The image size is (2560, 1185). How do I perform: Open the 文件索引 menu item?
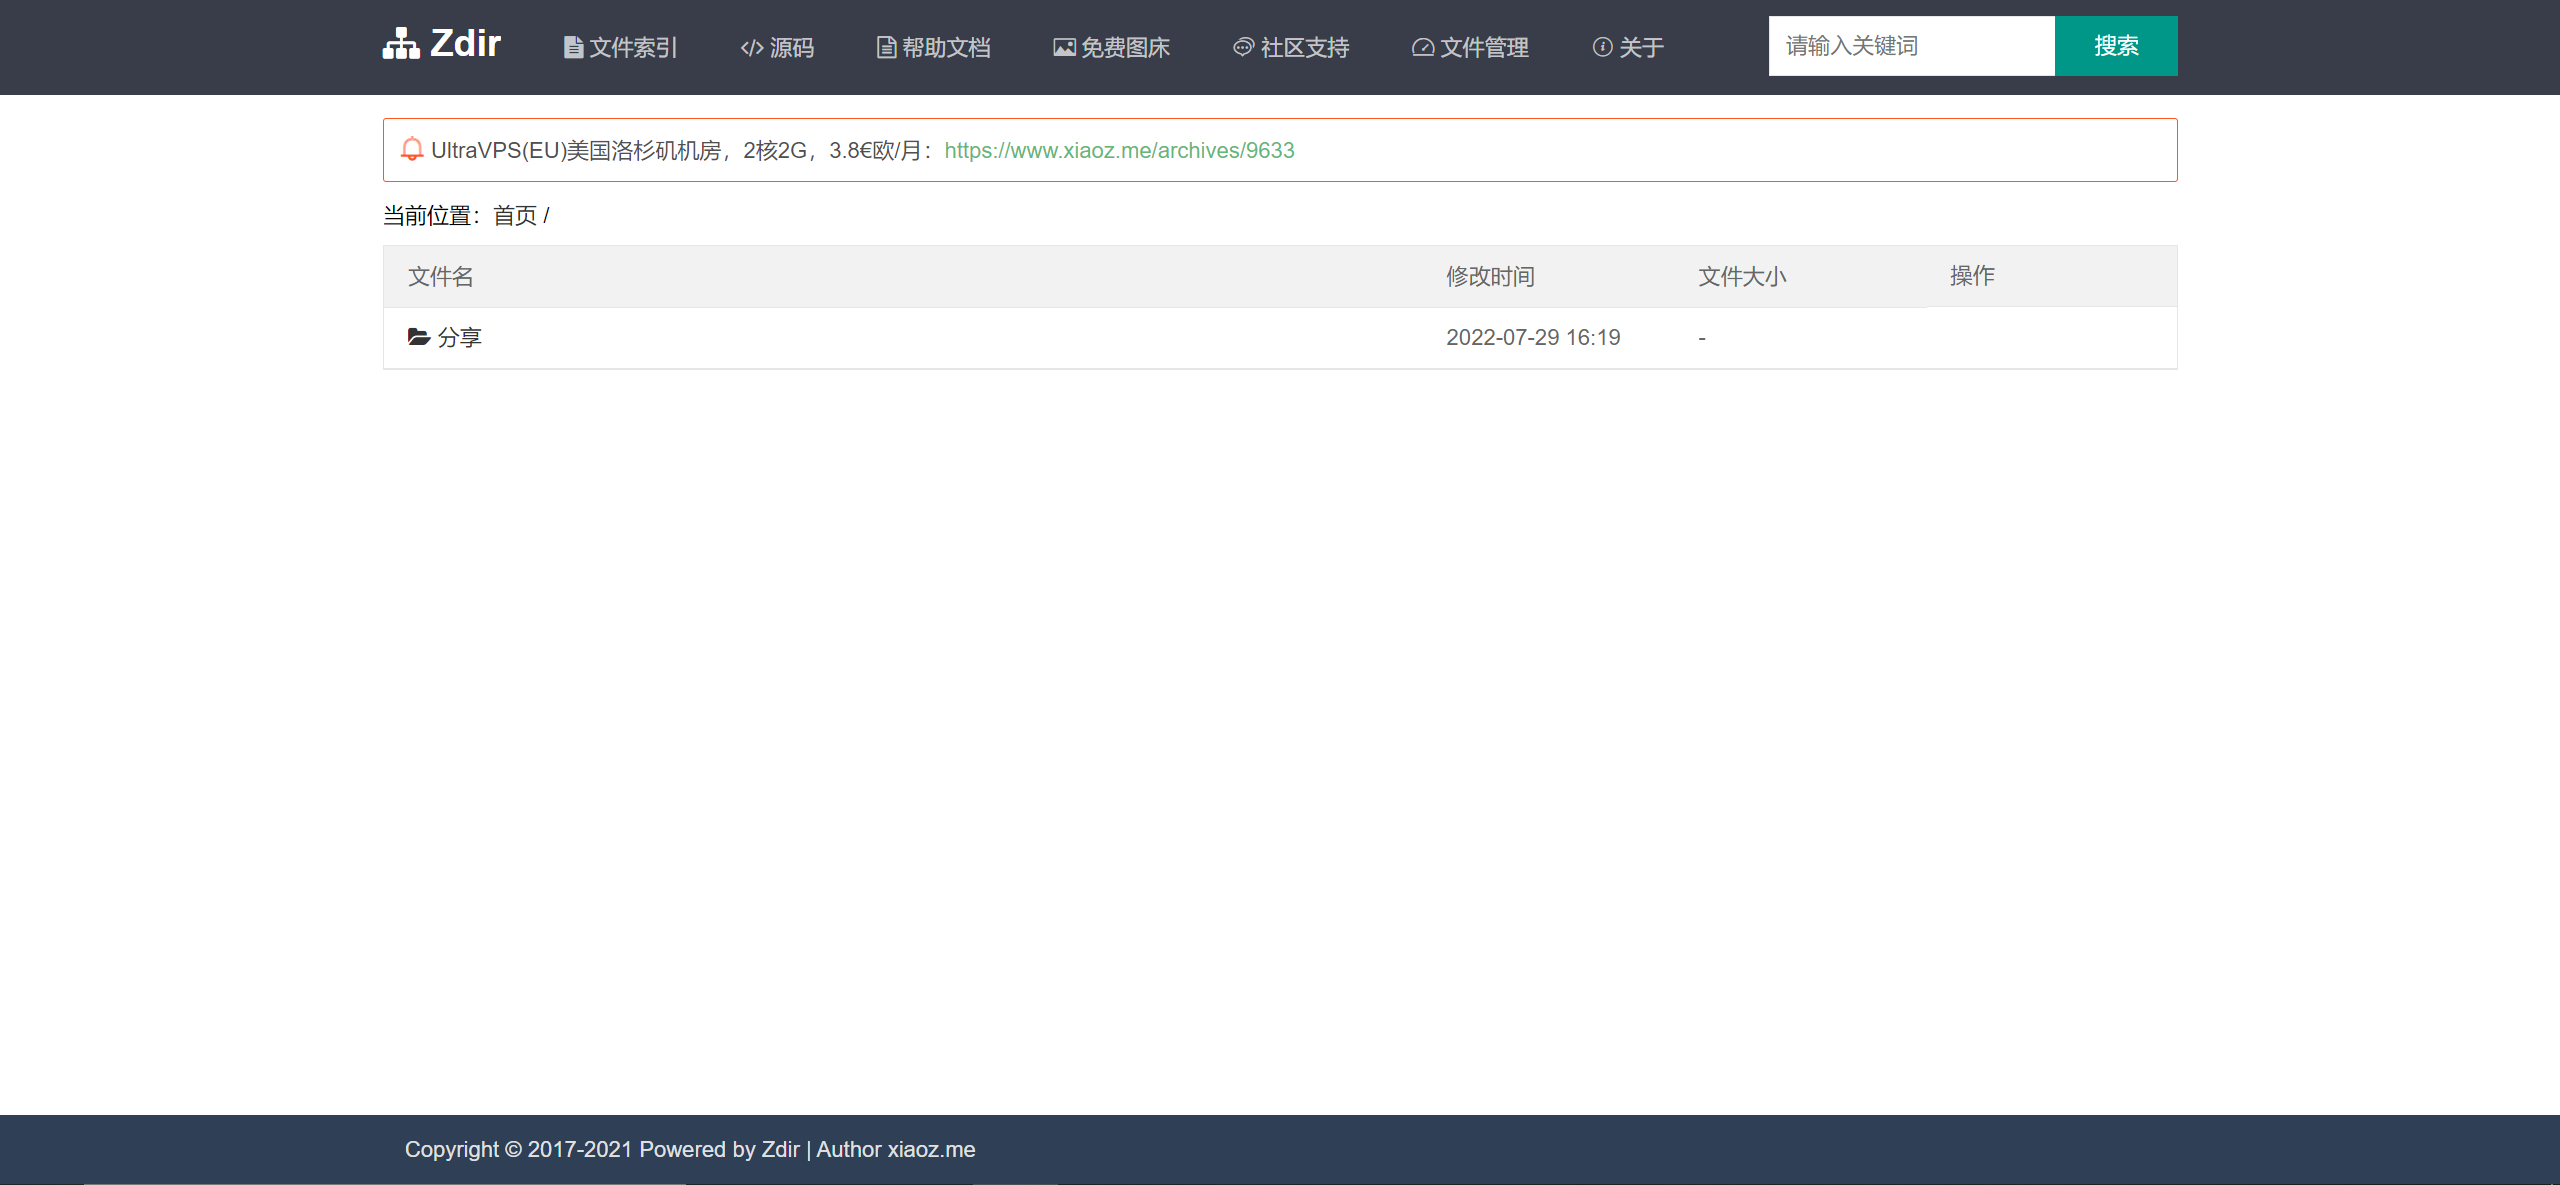tap(633, 48)
